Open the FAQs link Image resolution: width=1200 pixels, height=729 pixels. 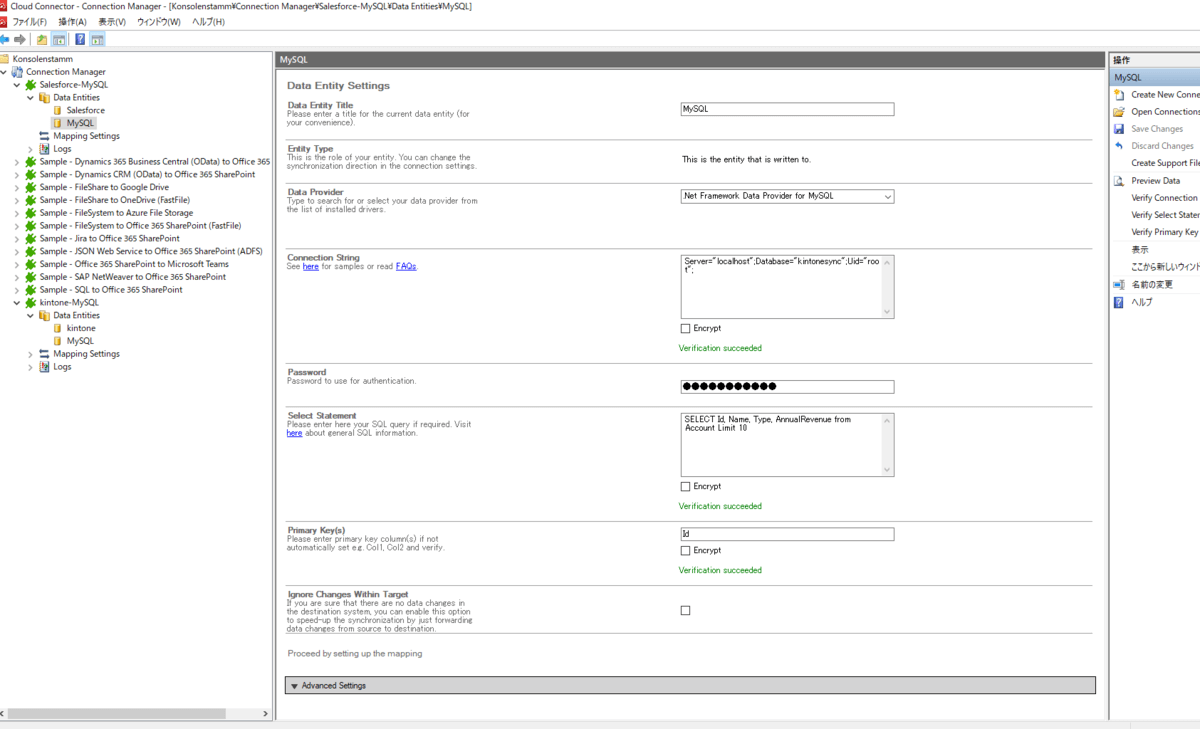[x=406, y=267]
